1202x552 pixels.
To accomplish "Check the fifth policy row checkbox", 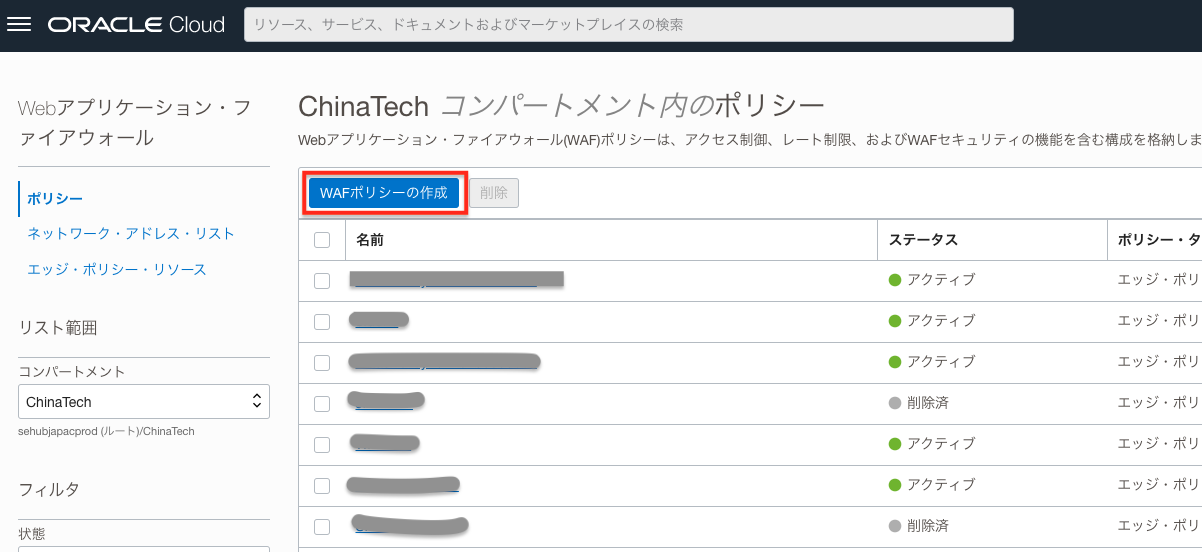I will [322, 444].
